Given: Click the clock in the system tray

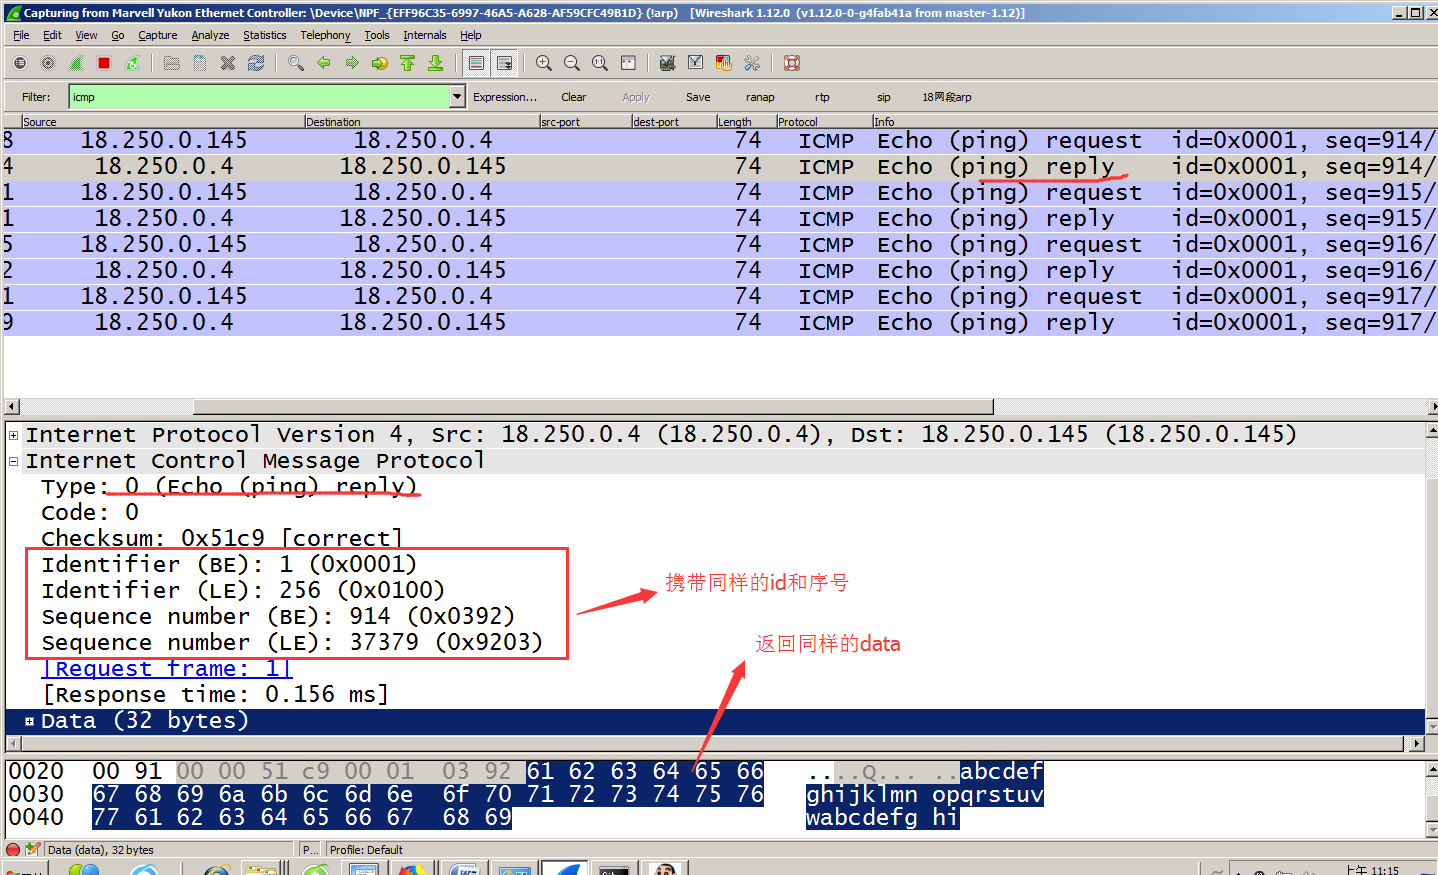Looking at the screenshot, I should click(1372, 870).
